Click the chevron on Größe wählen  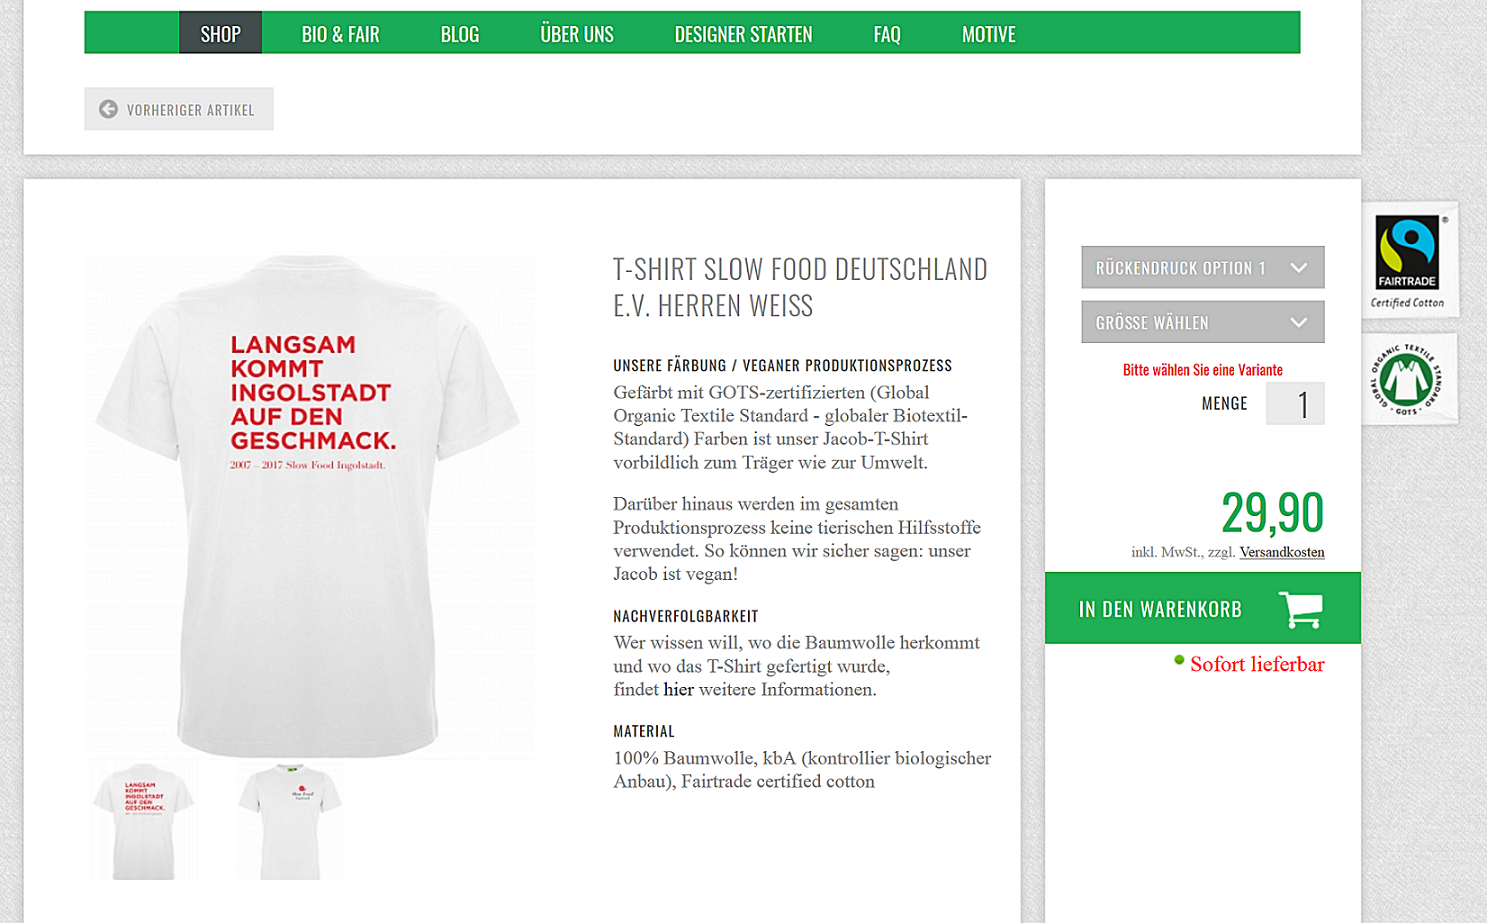click(1298, 322)
